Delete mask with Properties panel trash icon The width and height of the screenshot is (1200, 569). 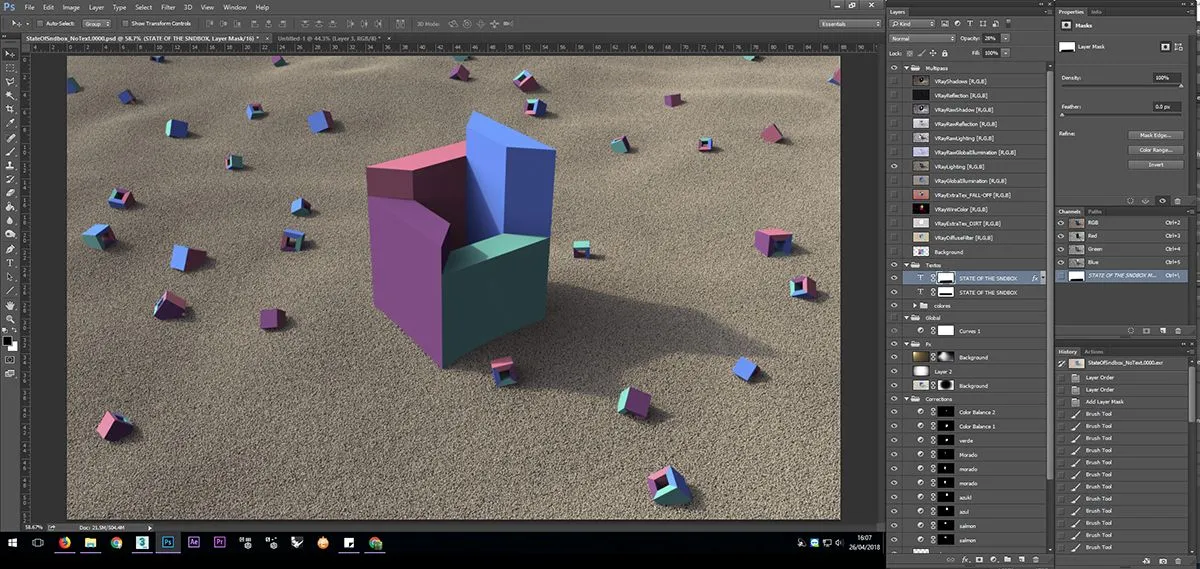click(x=1178, y=201)
